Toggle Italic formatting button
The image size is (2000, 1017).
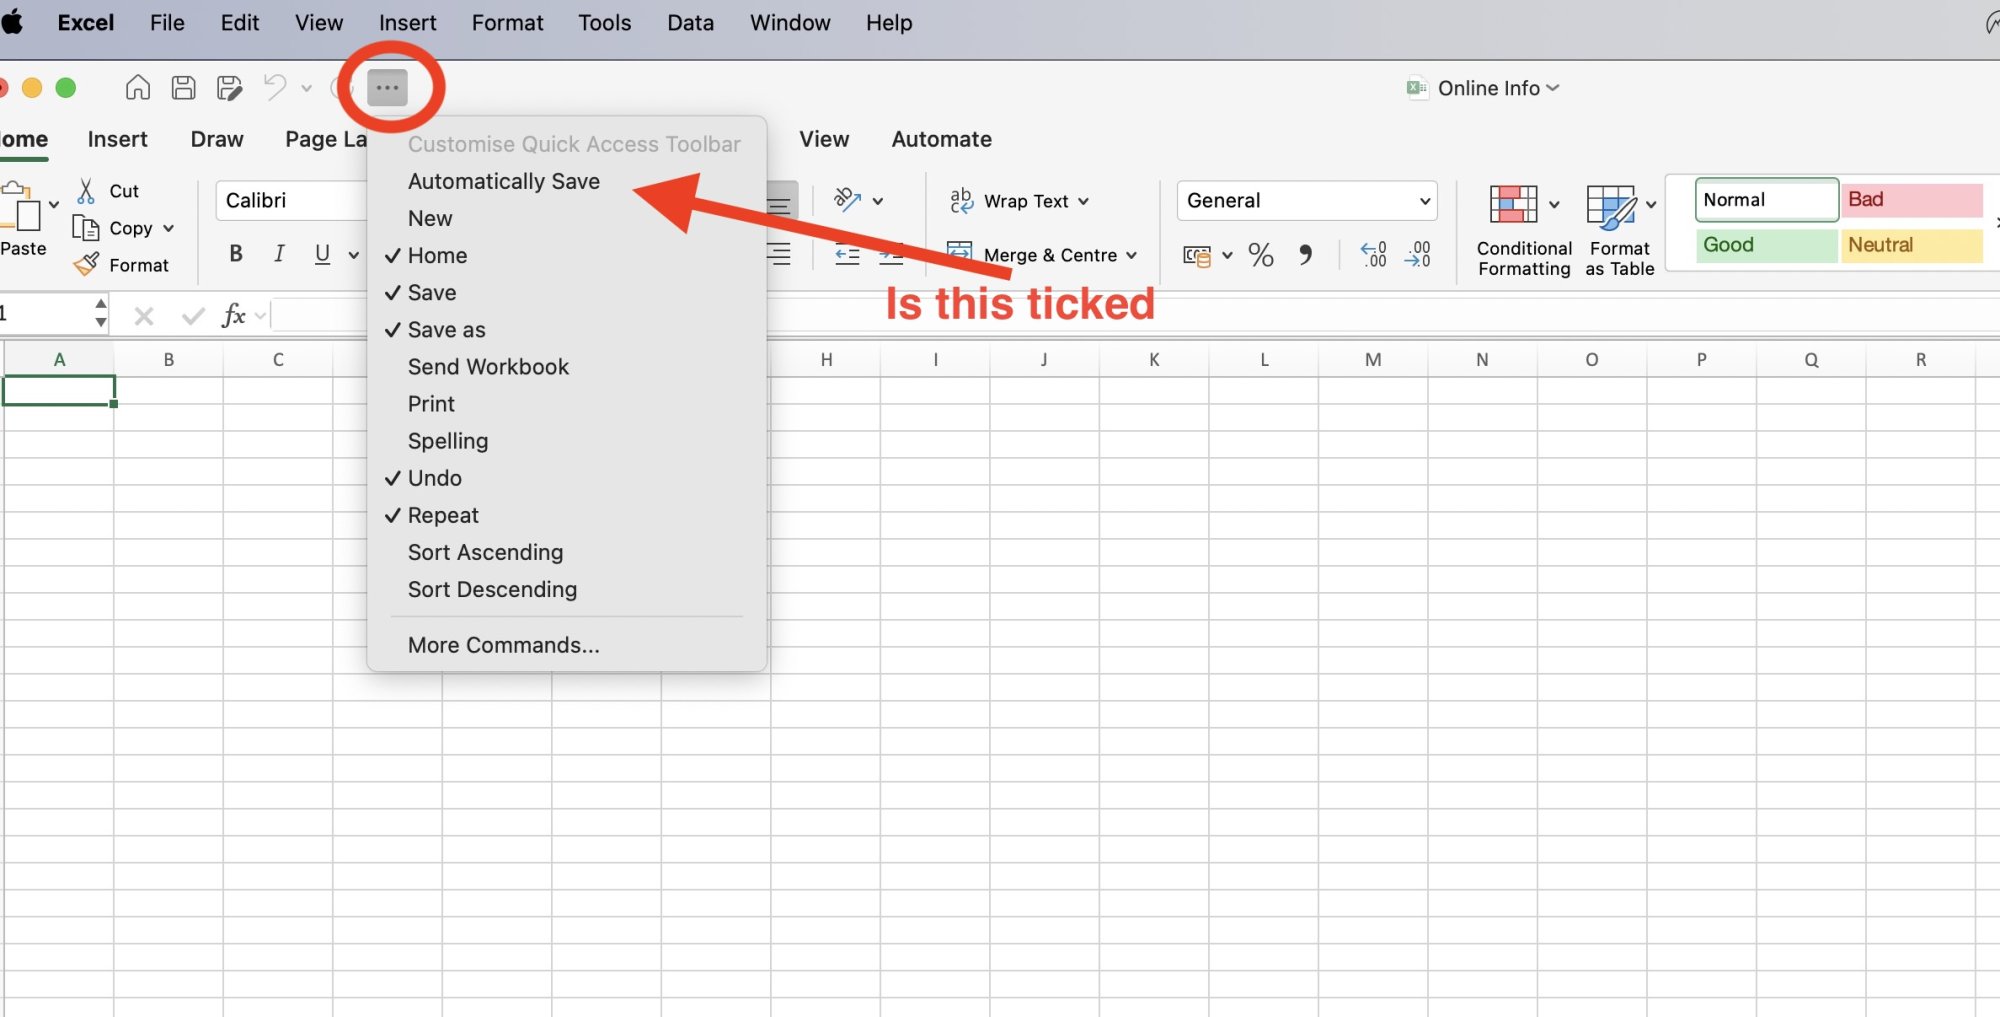(279, 254)
